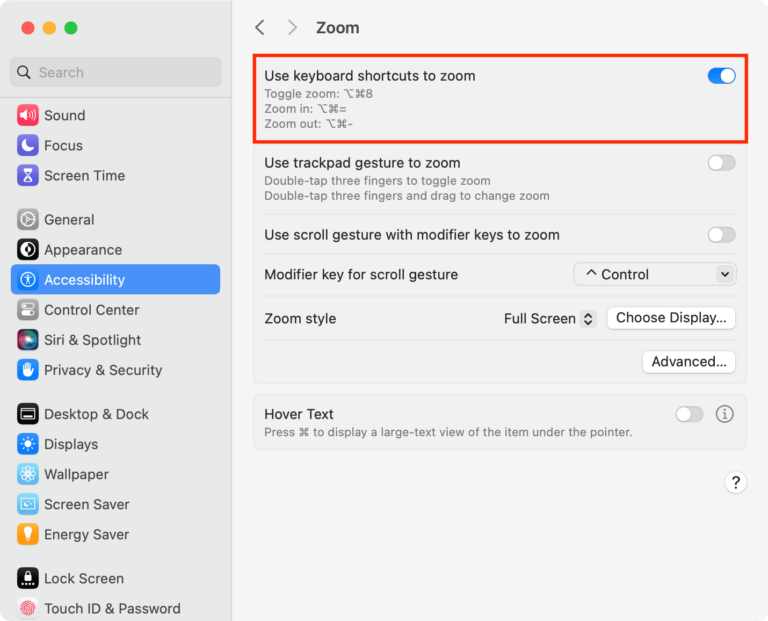This screenshot has width=768, height=621.
Task: Select Screen Saver label
Action: point(87,504)
